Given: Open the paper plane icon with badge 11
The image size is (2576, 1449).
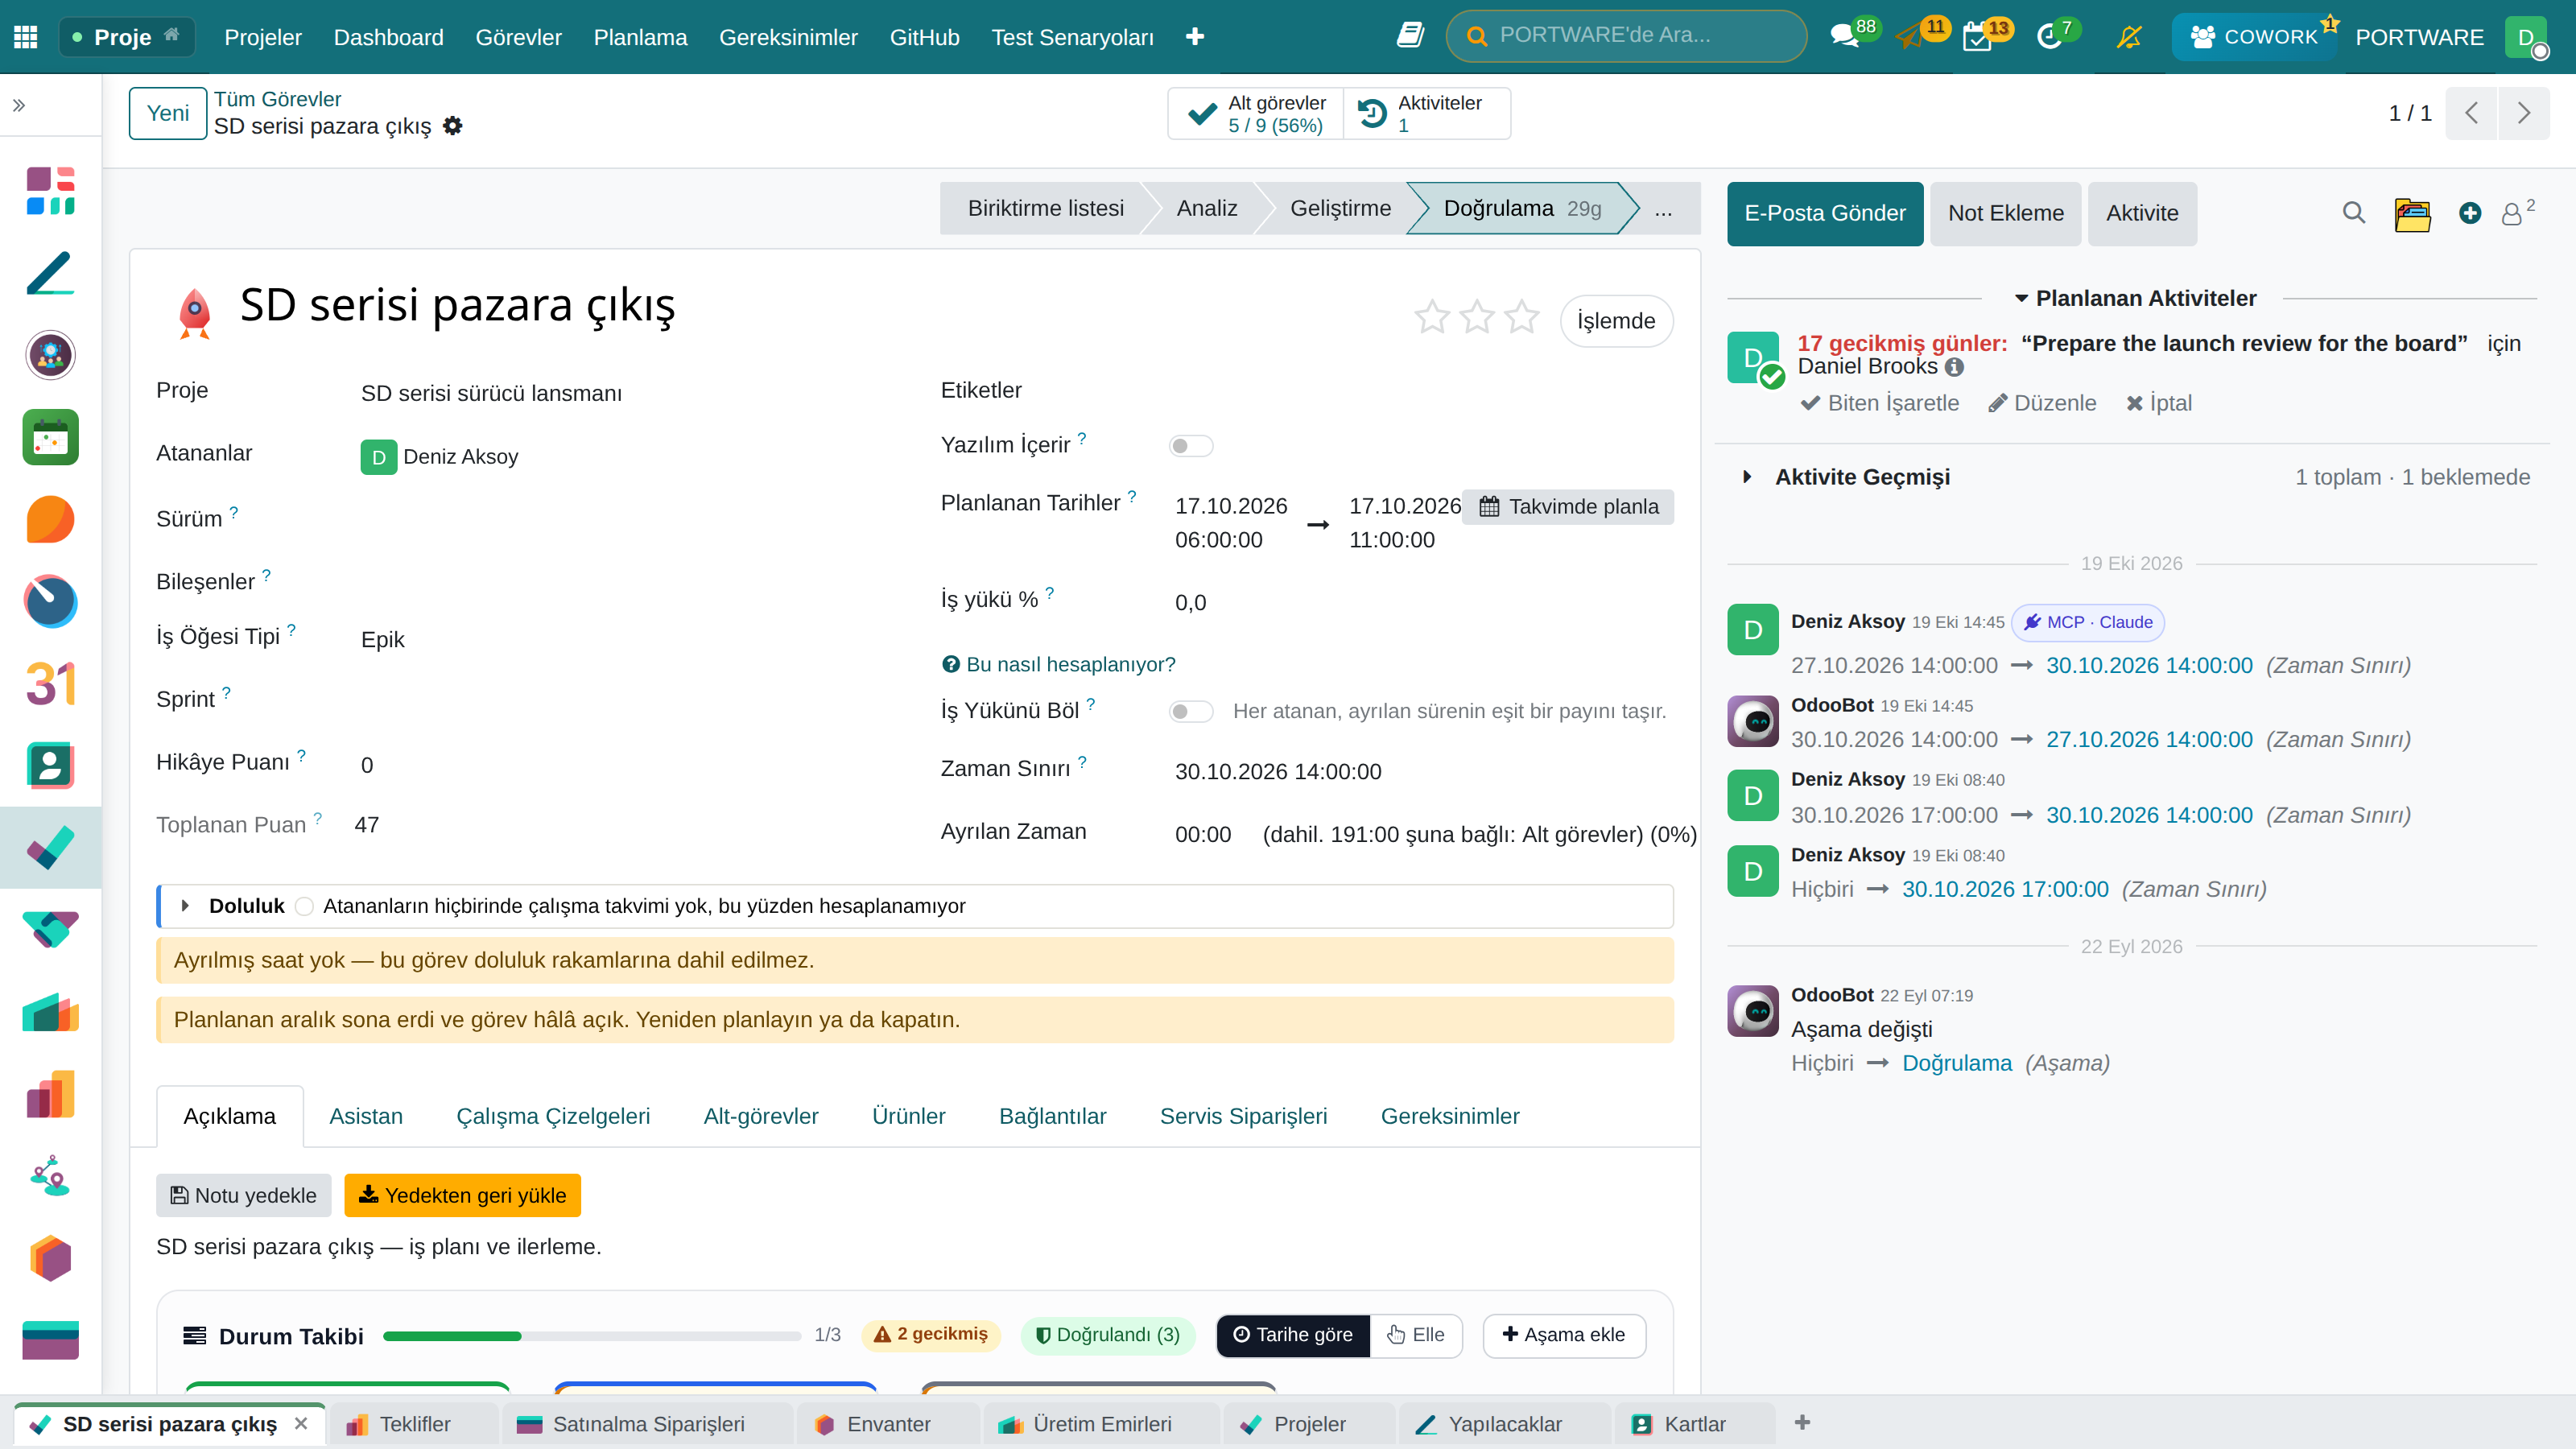Looking at the screenshot, I should coord(1909,37).
